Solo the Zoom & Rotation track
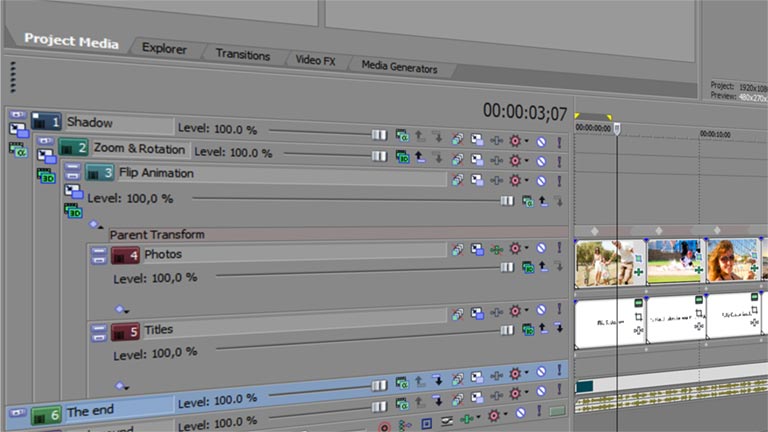Screen dimensions: 768x432 559,162
